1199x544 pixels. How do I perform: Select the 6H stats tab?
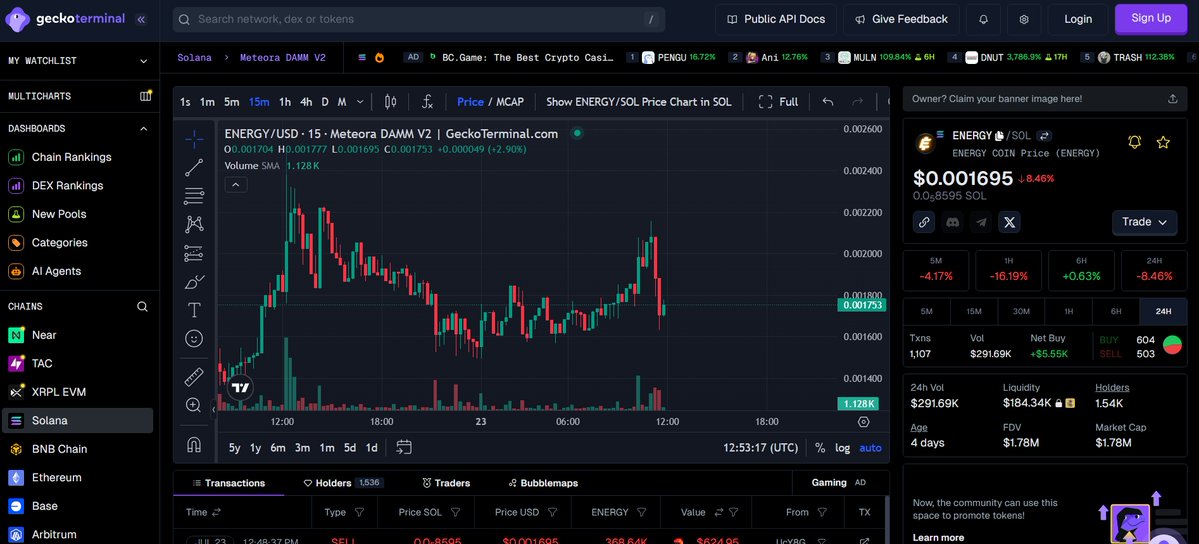tap(1116, 311)
